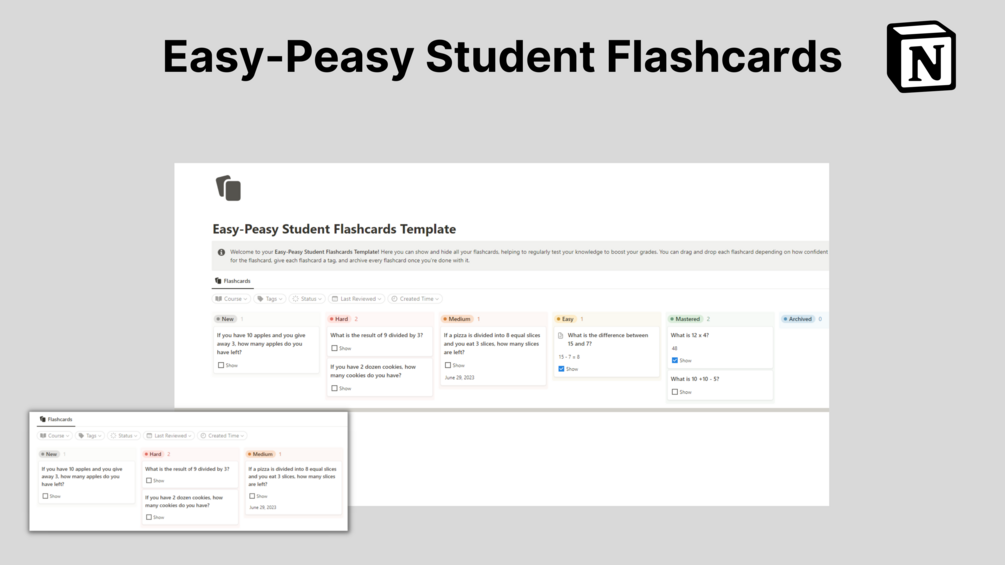Click the Mastered column tag
Image resolution: width=1005 pixels, height=565 pixels.
pyautogui.click(x=685, y=319)
